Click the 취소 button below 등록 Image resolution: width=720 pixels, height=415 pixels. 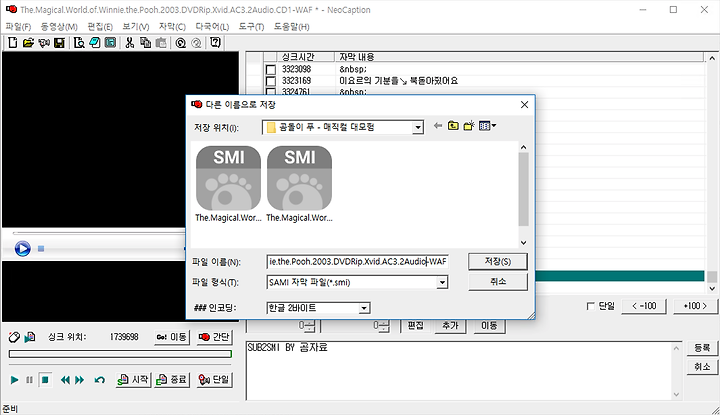pyautogui.click(x=702, y=367)
